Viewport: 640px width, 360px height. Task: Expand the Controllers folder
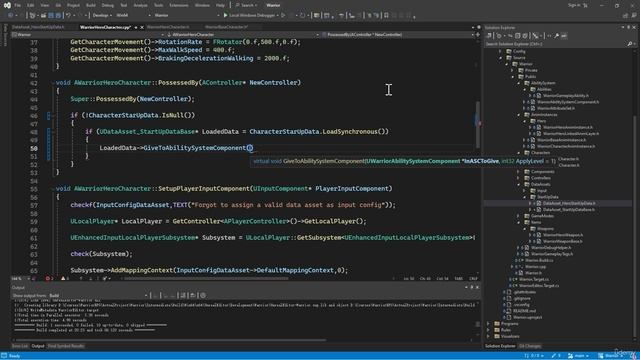[x=519, y=178]
